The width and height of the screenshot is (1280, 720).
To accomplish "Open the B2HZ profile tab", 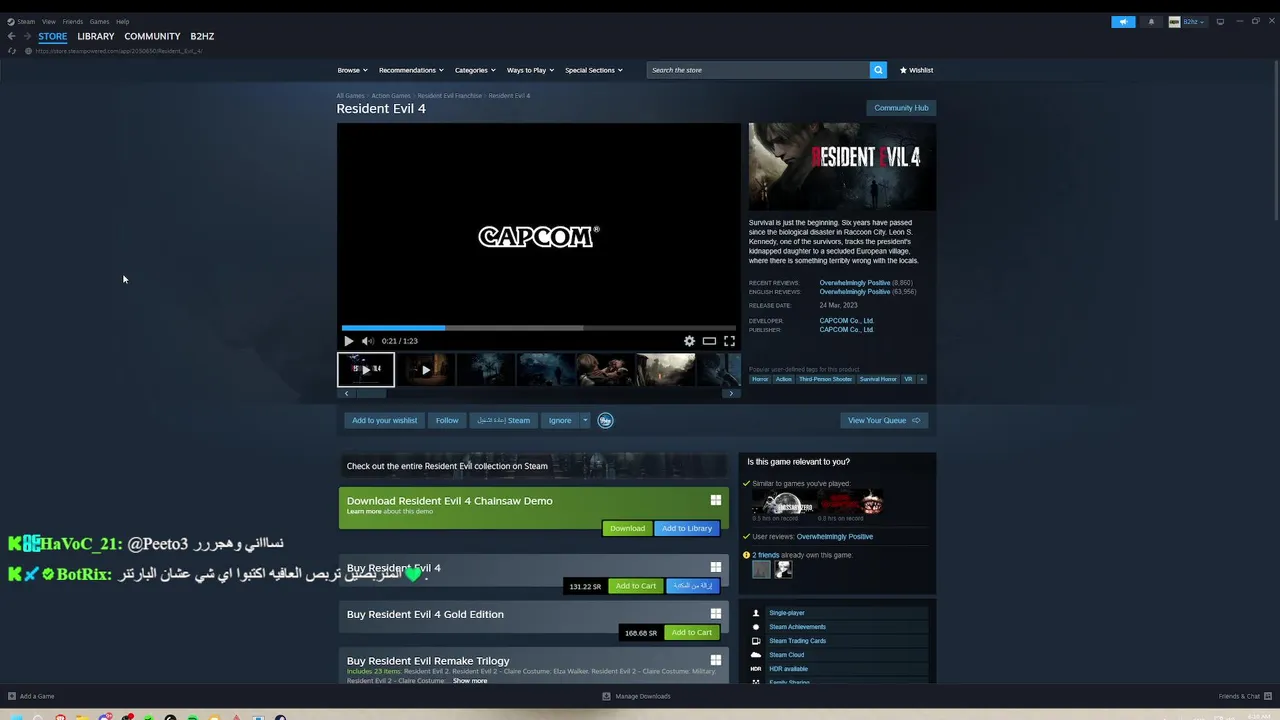I will coord(202,36).
